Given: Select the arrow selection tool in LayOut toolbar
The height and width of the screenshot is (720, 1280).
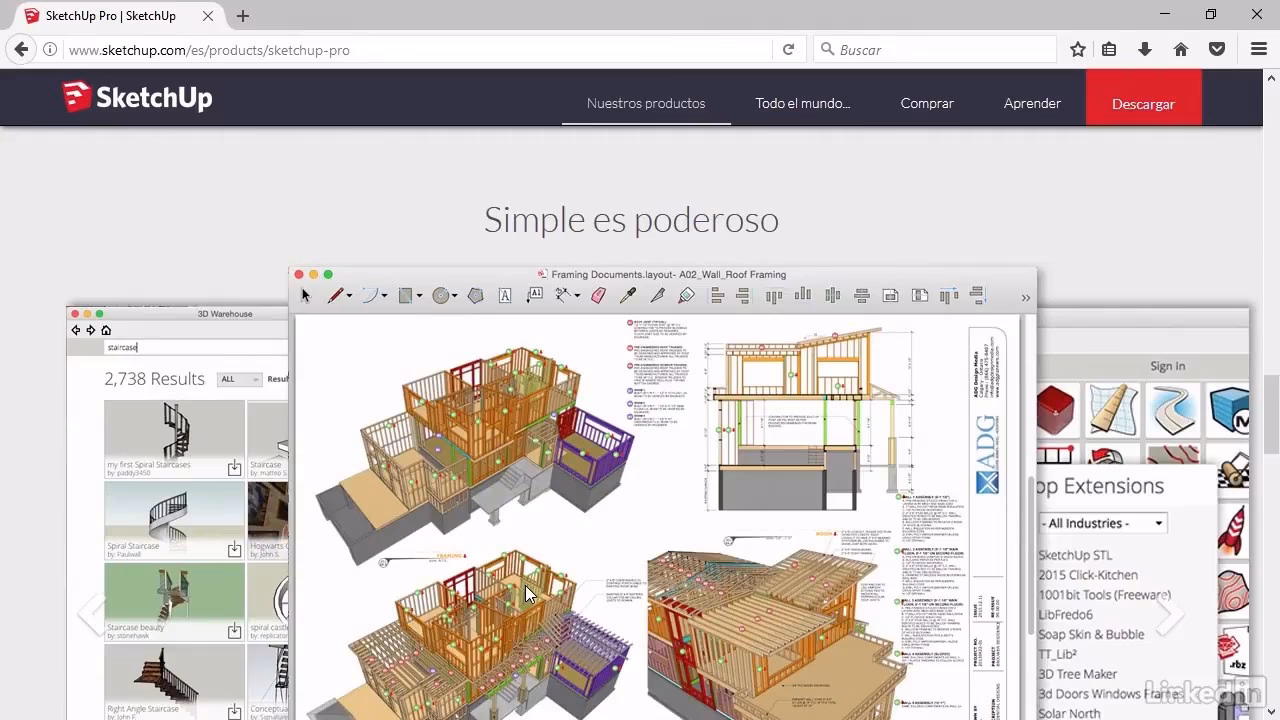Looking at the screenshot, I should pyautogui.click(x=305, y=295).
